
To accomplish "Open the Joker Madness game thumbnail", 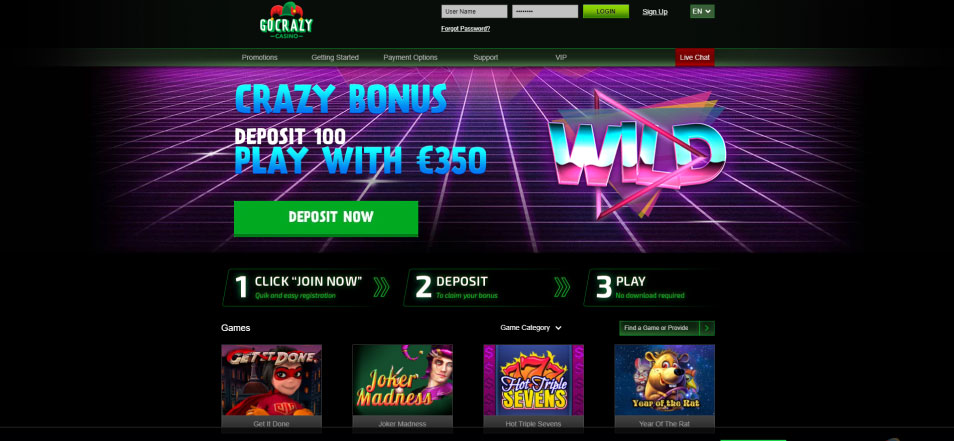I will point(402,380).
